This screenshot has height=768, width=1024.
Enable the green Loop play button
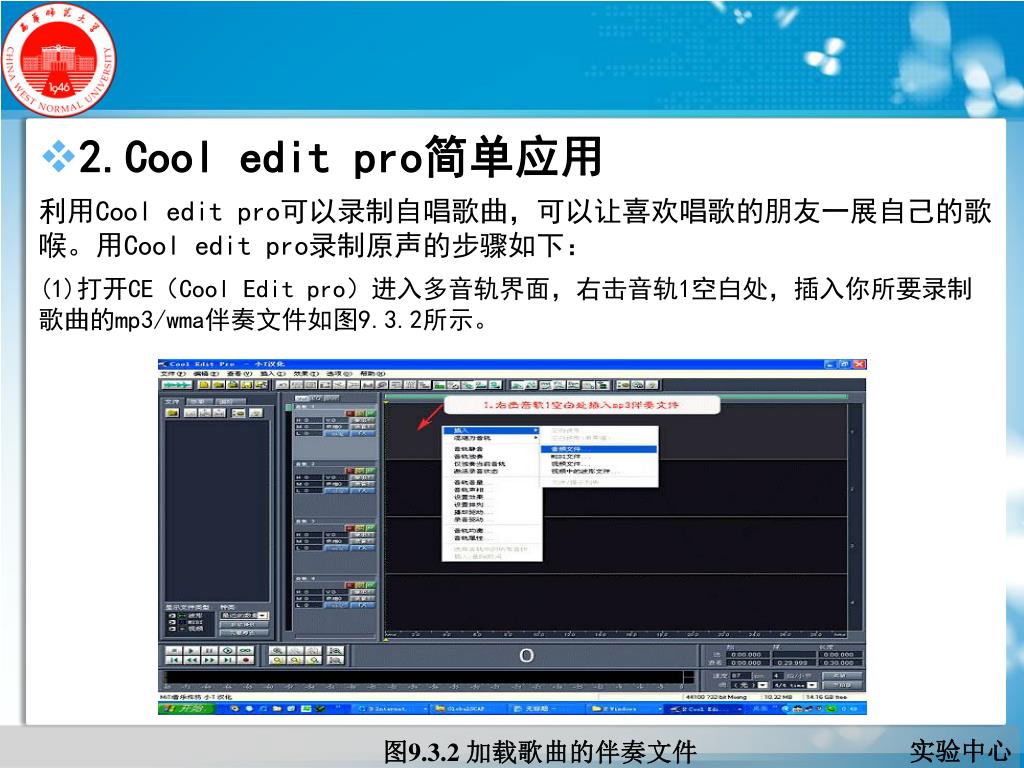coord(246,650)
